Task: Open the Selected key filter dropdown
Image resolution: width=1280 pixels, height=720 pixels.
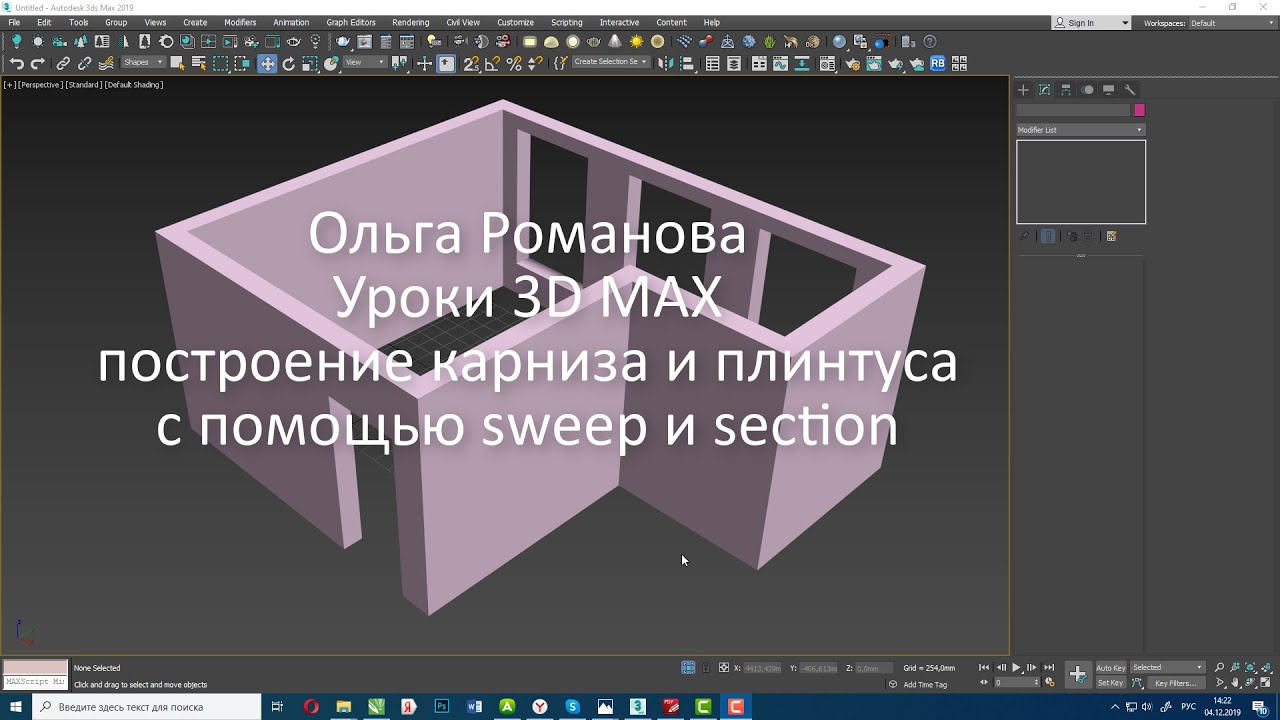Action: pos(1168,667)
